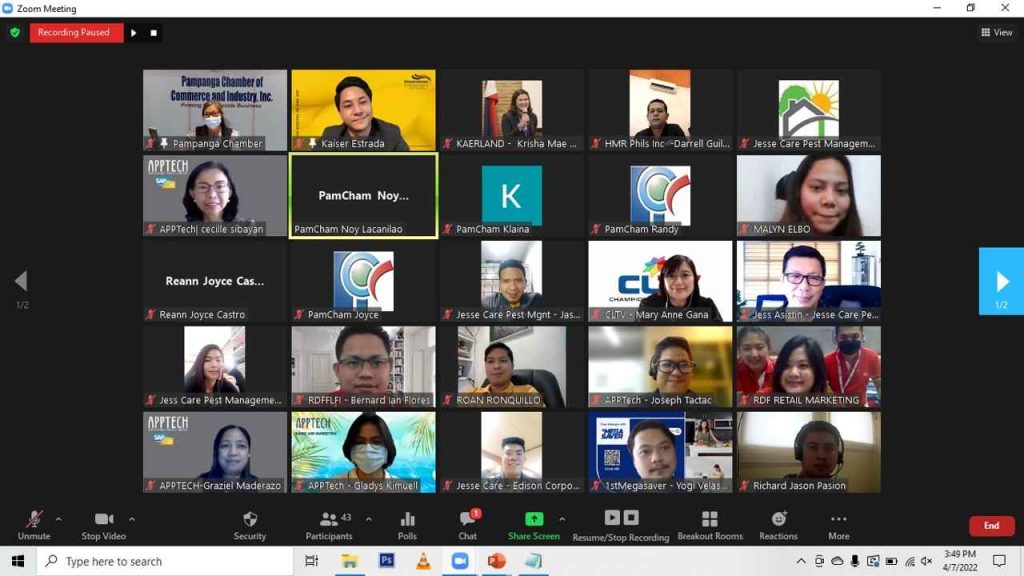
Task: Expand the arrow beside Participants
Action: coord(369,519)
